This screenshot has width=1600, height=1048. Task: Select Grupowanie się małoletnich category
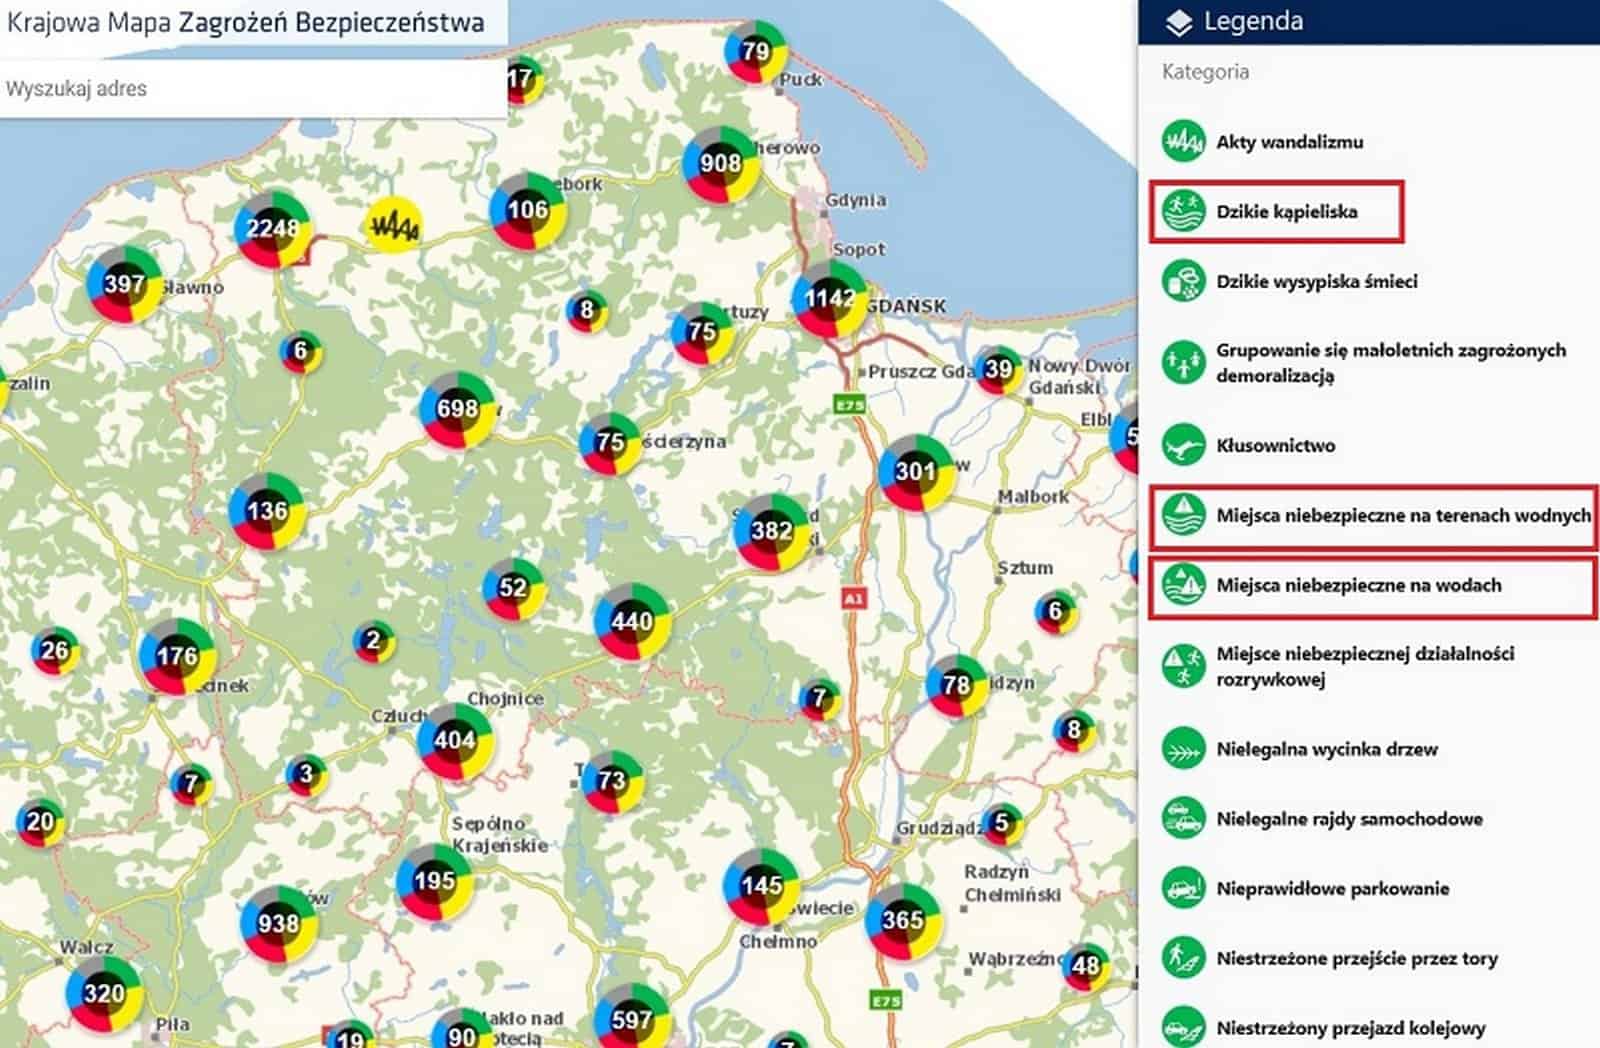(1390, 363)
